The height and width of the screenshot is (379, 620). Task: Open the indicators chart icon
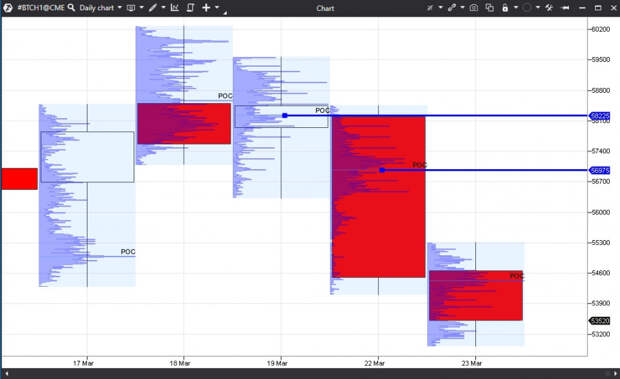(174, 8)
